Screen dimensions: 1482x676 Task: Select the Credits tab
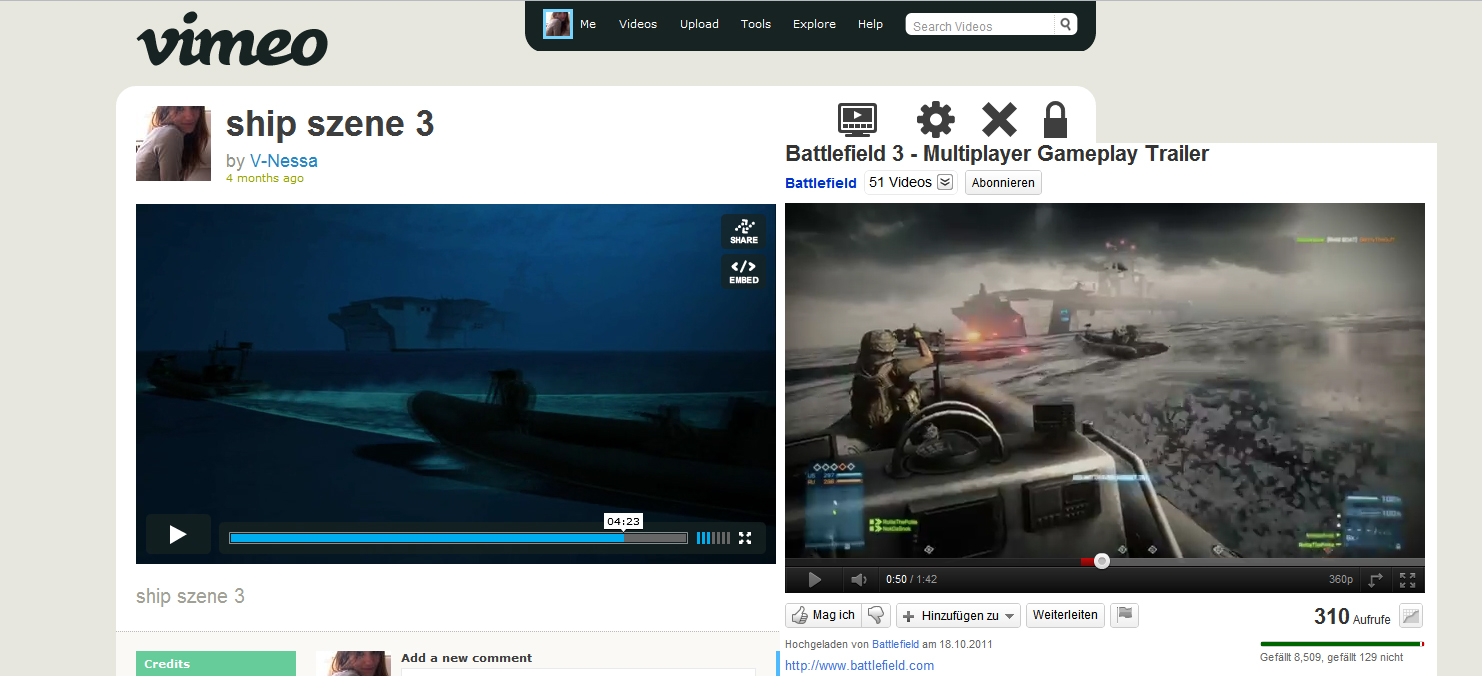pyautogui.click(x=216, y=663)
